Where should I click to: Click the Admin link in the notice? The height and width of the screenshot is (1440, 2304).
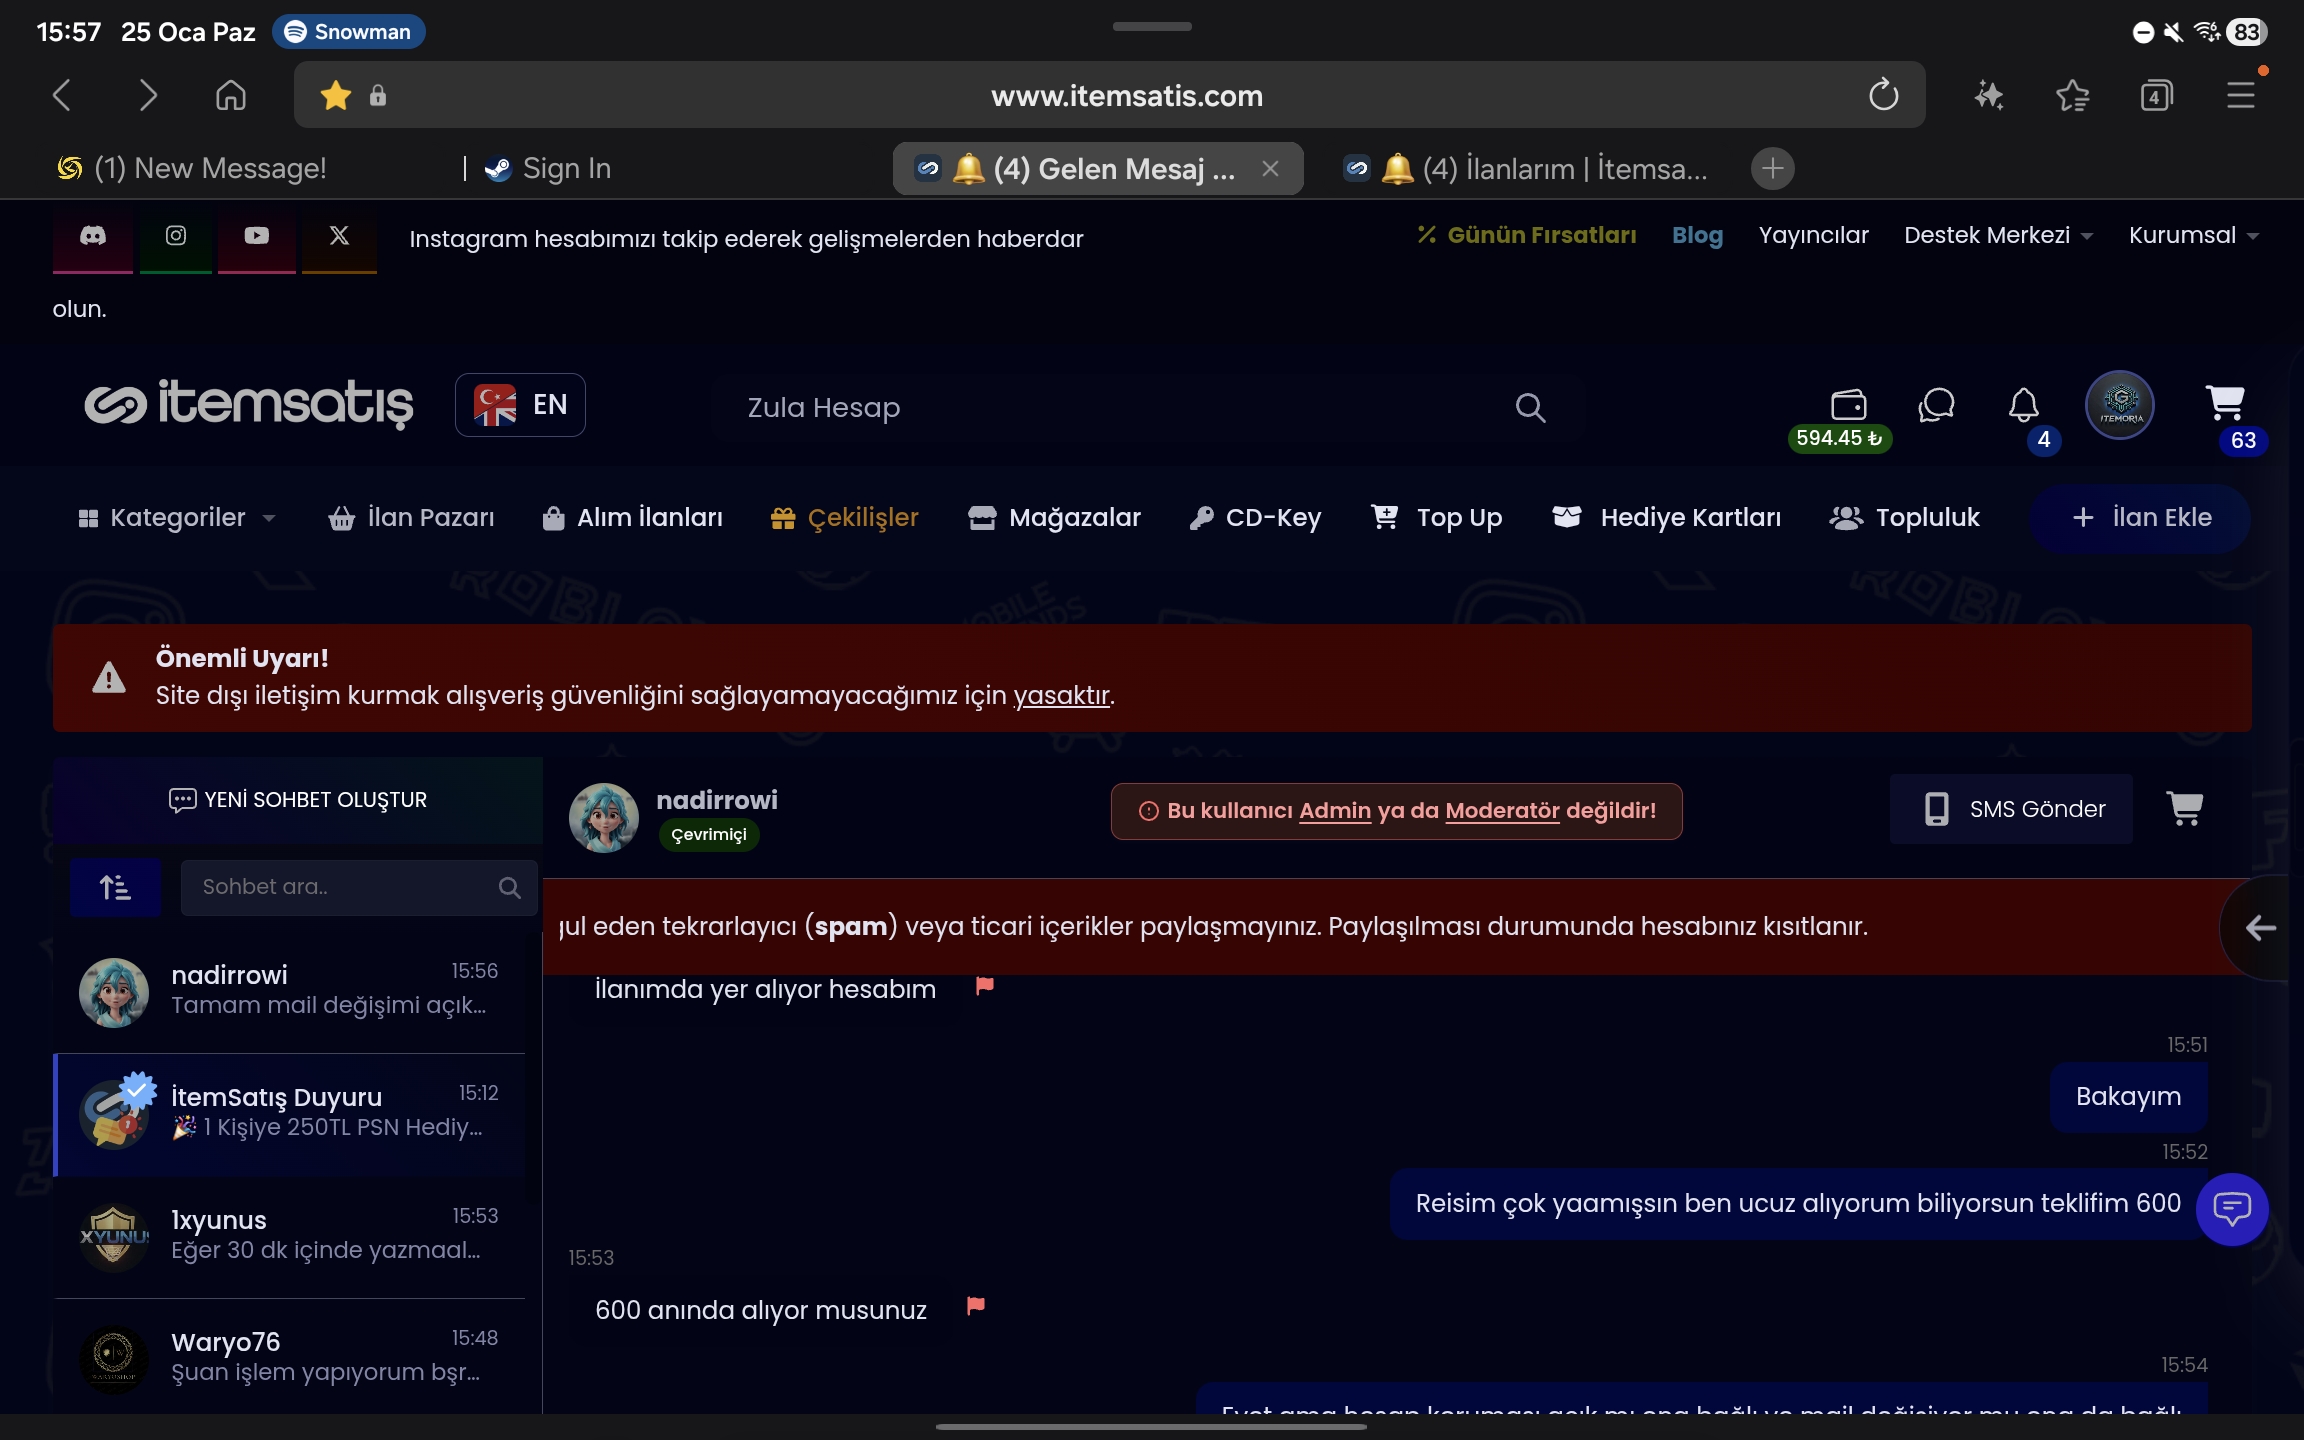[1335, 811]
